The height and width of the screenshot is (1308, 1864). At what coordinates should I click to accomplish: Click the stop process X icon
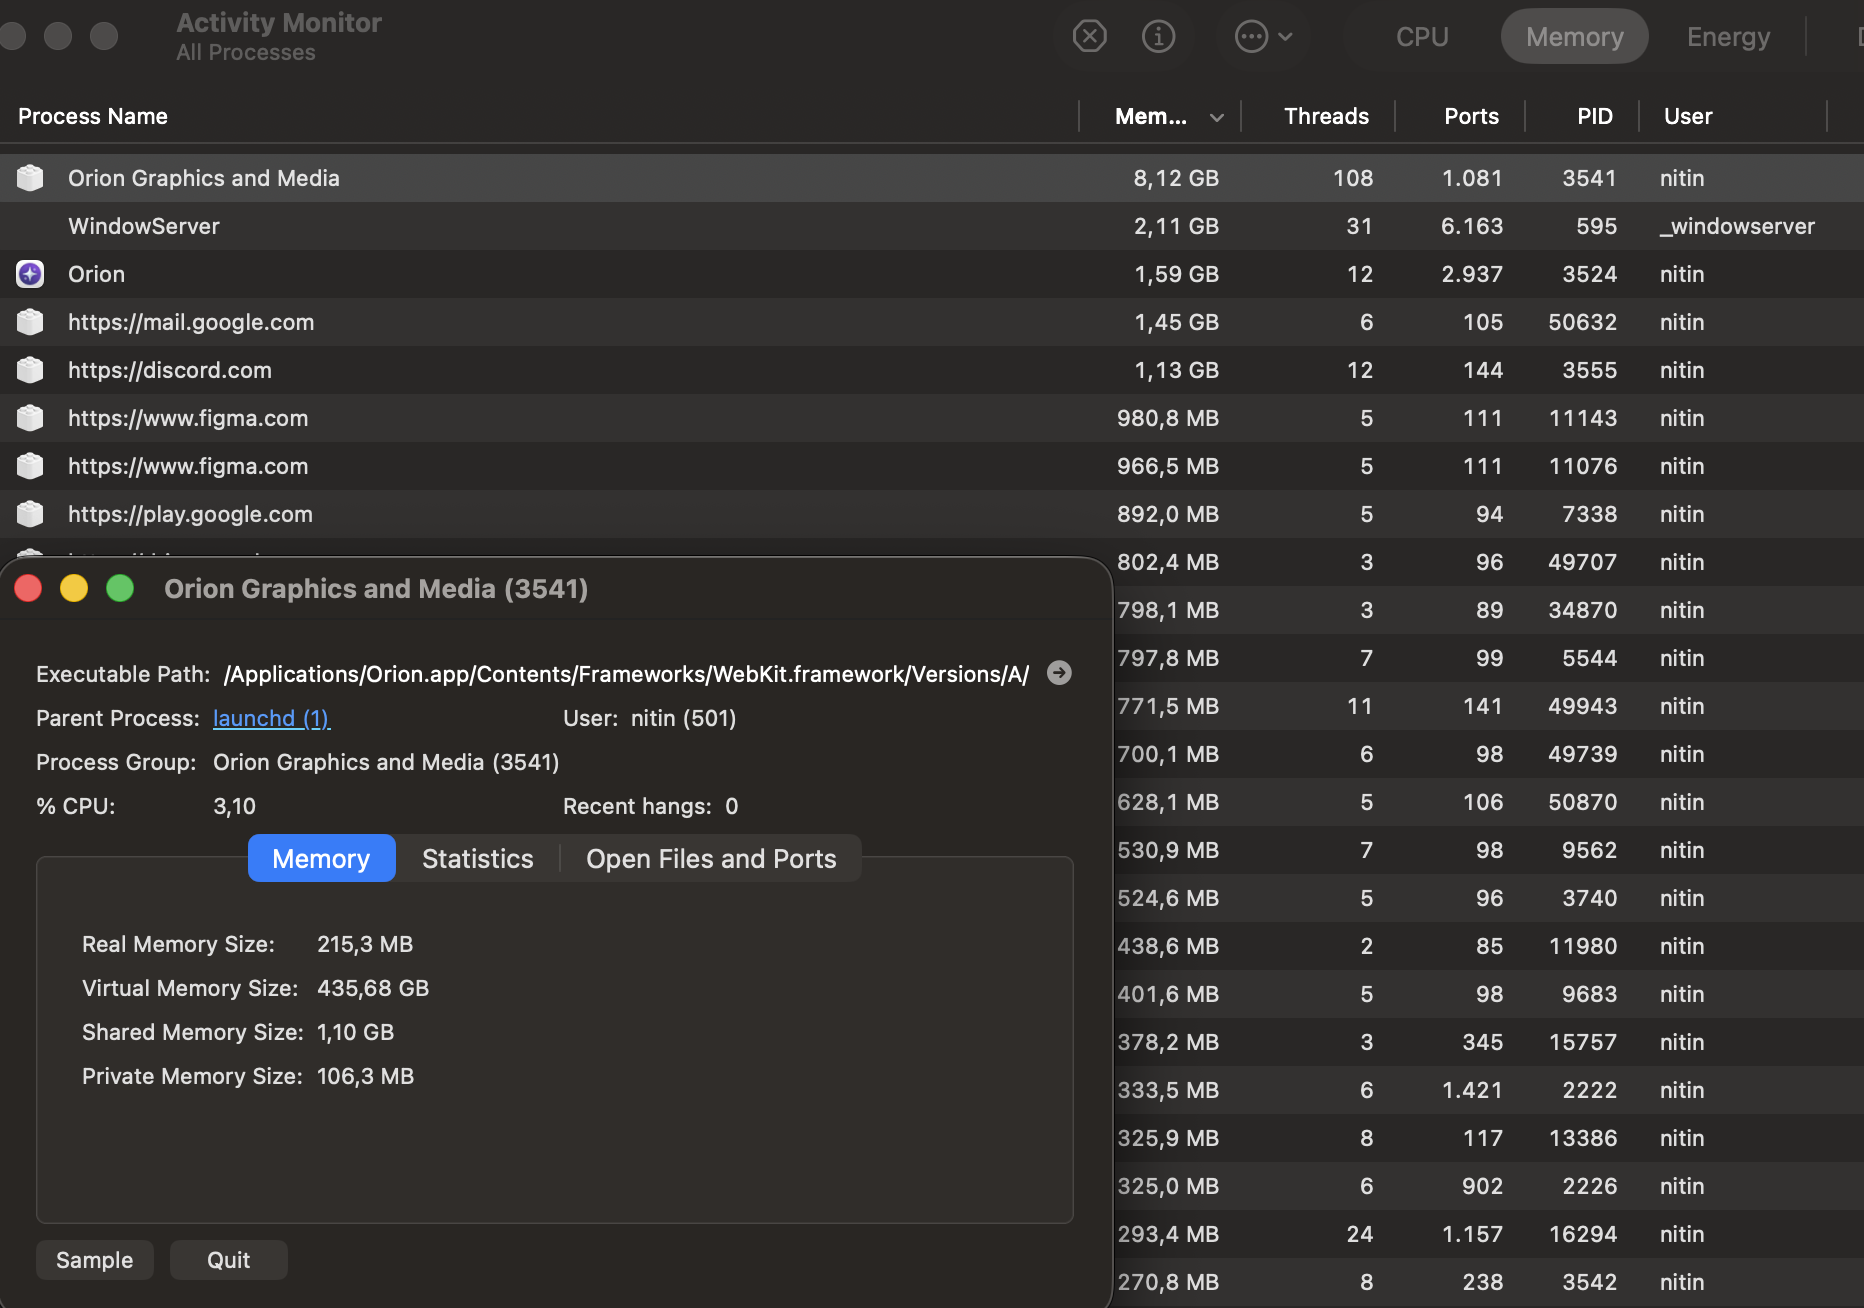(1089, 37)
